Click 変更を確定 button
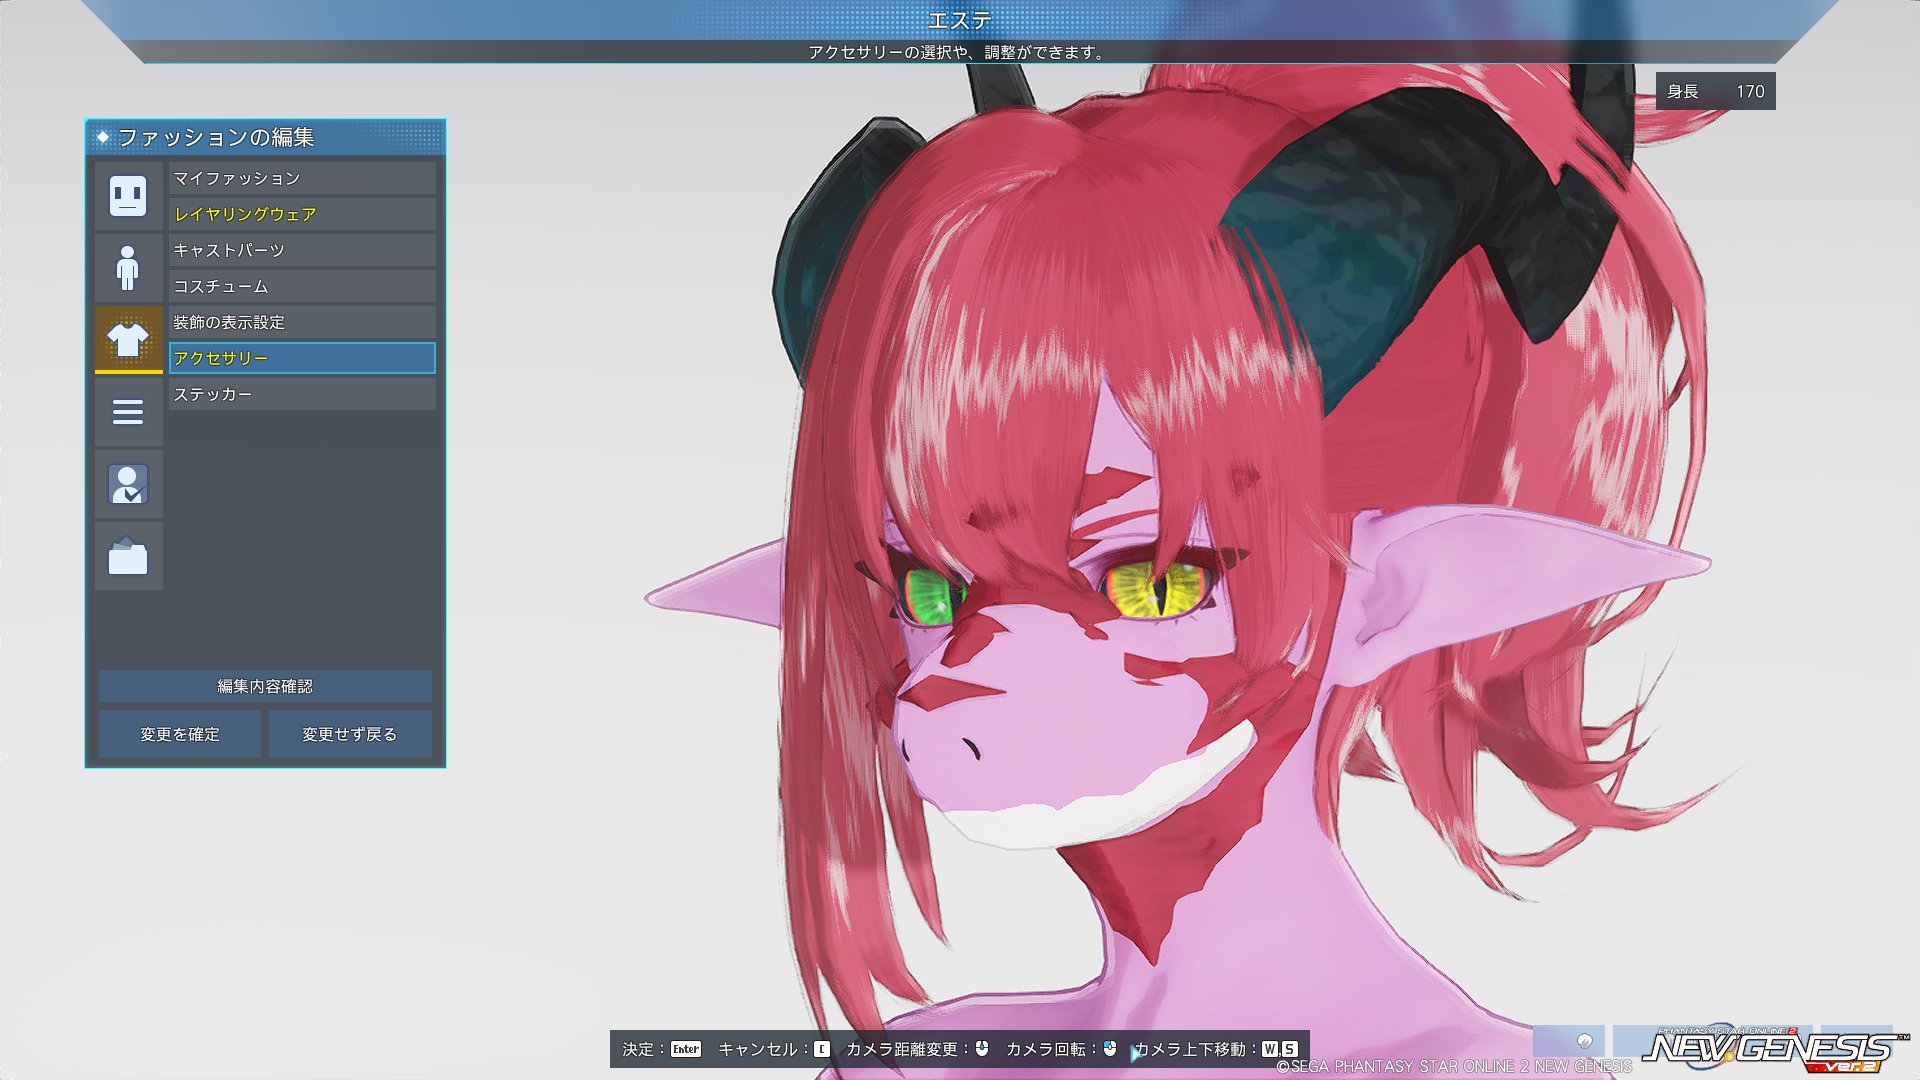 pyautogui.click(x=180, y=734)
